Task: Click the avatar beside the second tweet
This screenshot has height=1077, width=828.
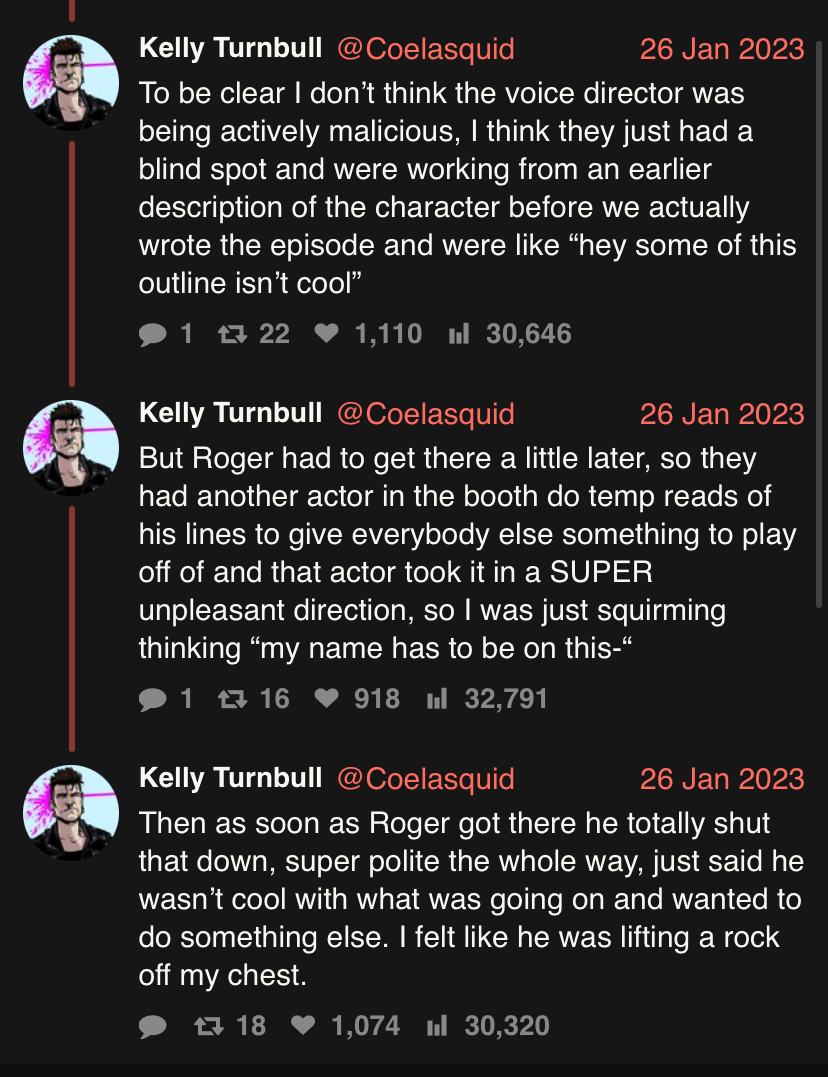Action: coord(71,448)
